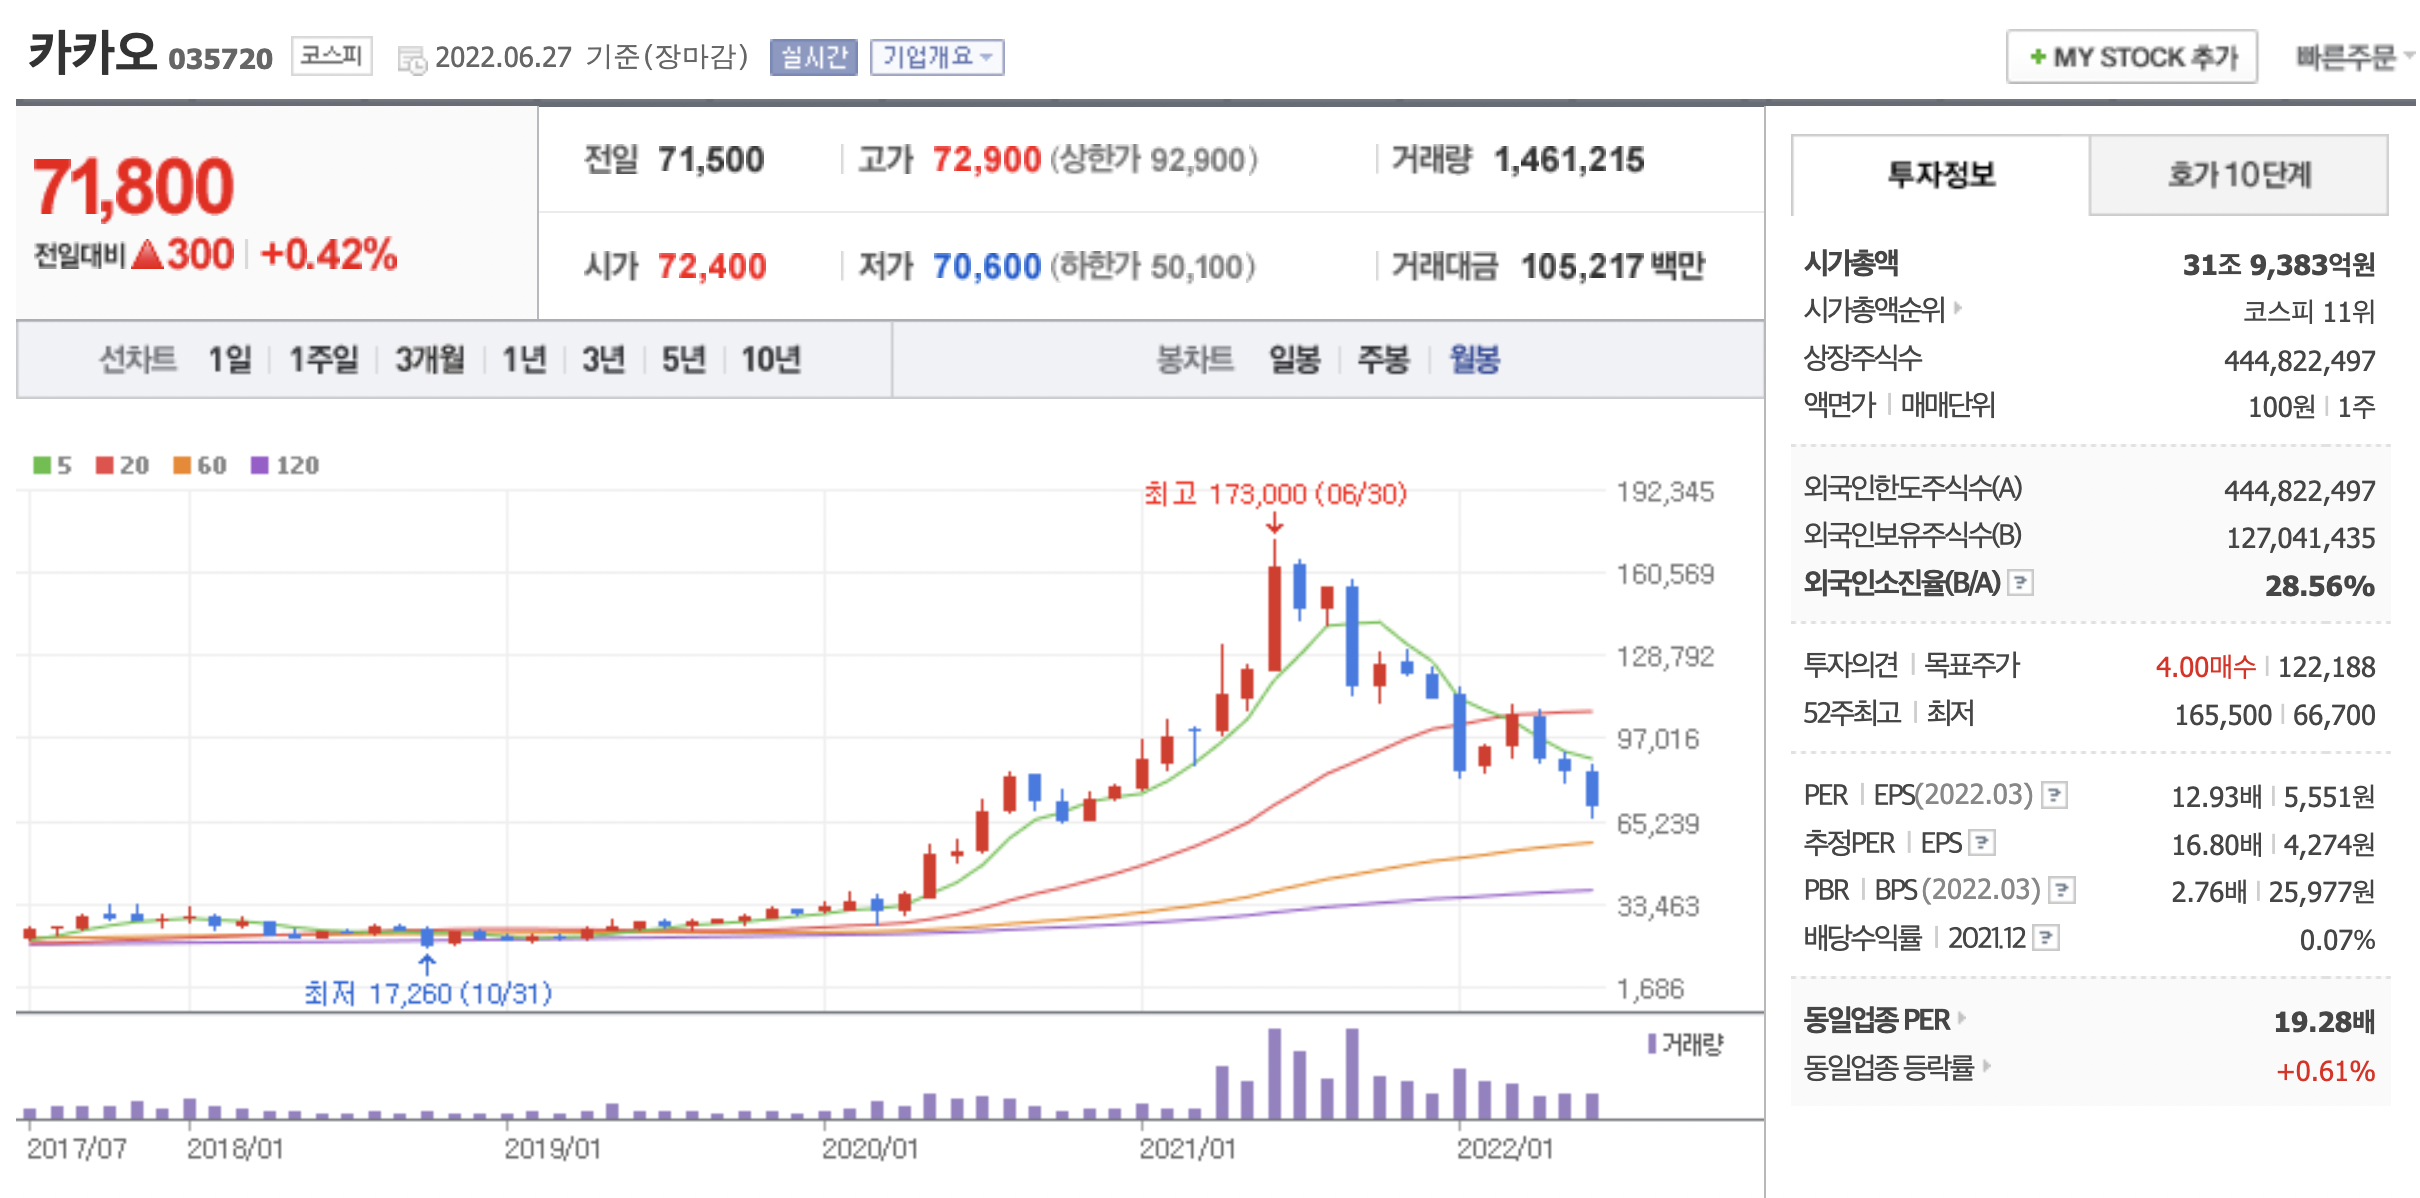Click the 동일업종 PER value 19.28배
Viewport: 2420px width, 1198px height.
[x=2324, y=1022]
